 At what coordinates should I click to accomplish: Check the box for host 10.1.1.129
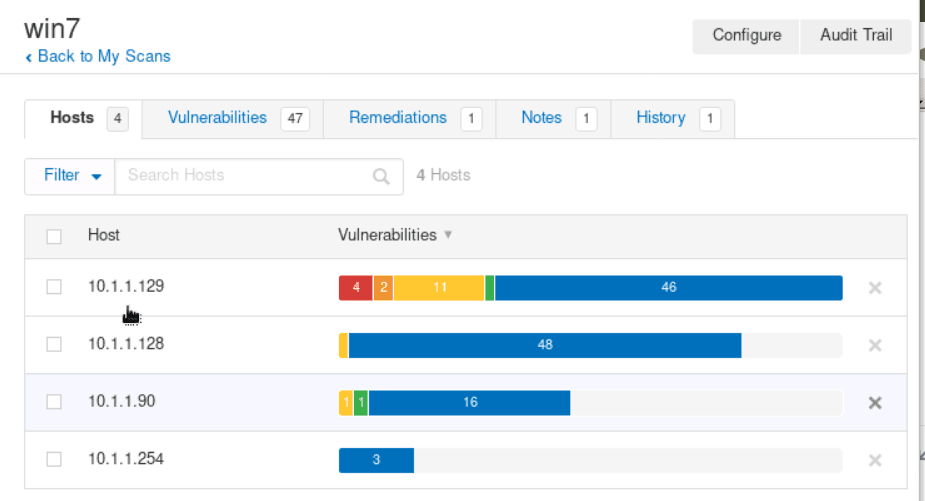pos(54,288)
